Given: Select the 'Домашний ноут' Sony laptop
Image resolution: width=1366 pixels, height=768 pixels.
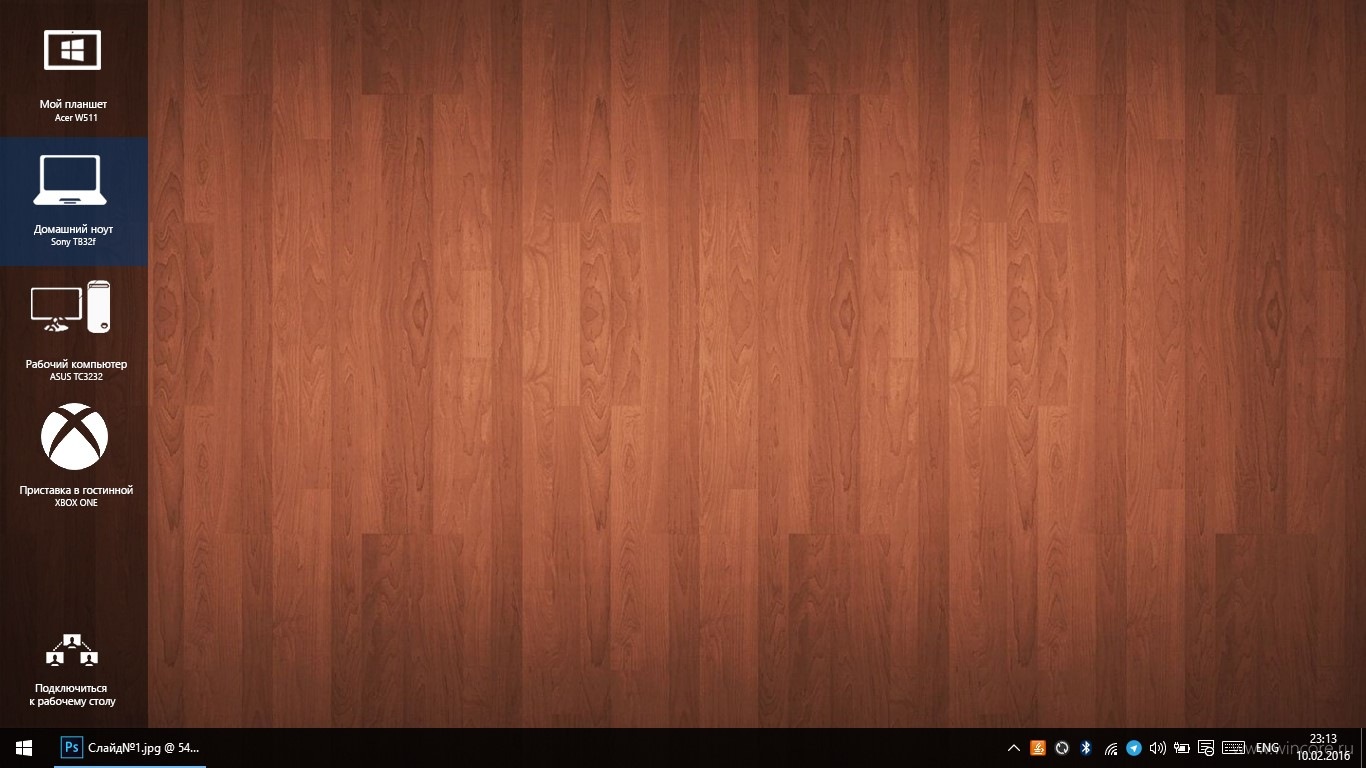Looking at the screenshot, I should [73, 201].
